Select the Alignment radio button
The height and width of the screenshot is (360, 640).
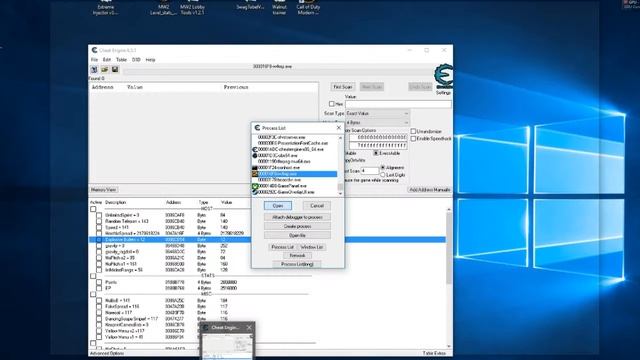point(383,168)
